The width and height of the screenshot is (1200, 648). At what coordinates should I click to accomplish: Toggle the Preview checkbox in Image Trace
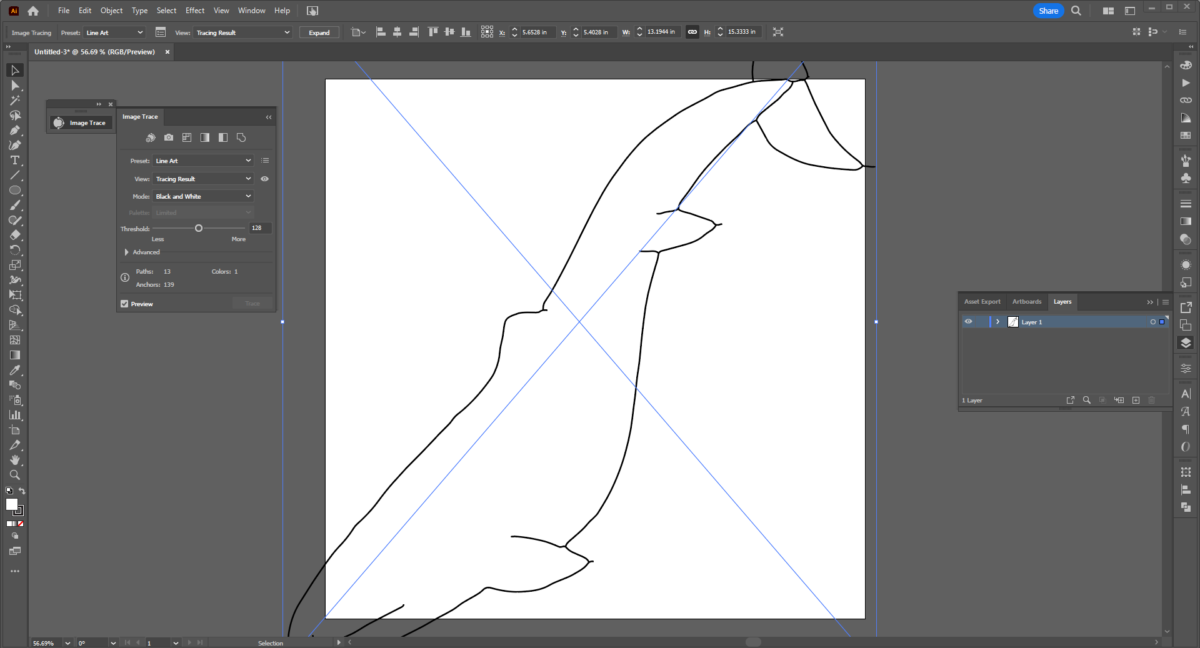point(122,303)
